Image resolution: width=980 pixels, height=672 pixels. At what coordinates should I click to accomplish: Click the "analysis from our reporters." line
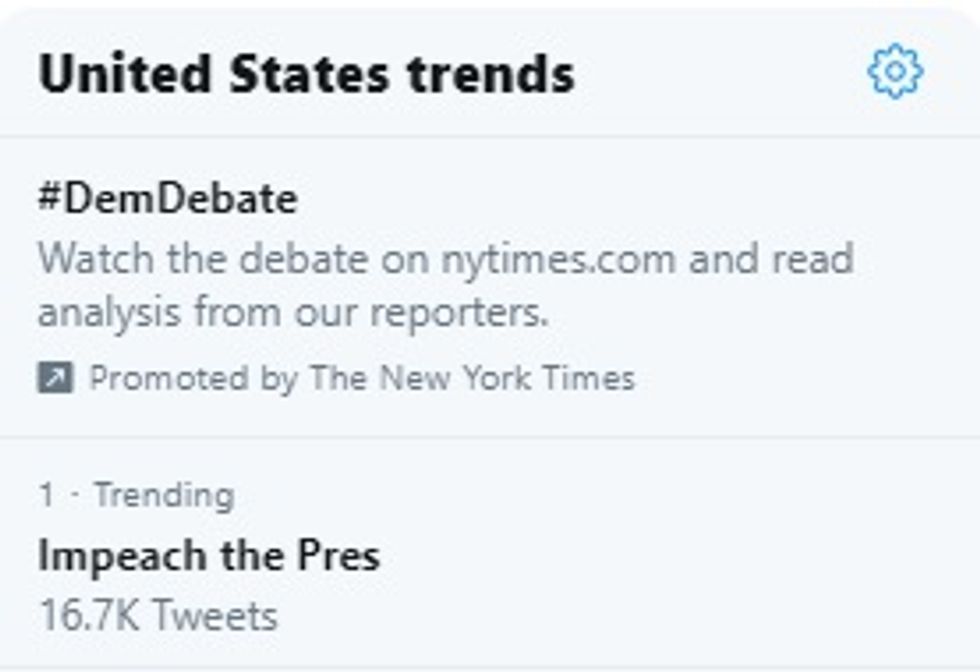(293, 312)
